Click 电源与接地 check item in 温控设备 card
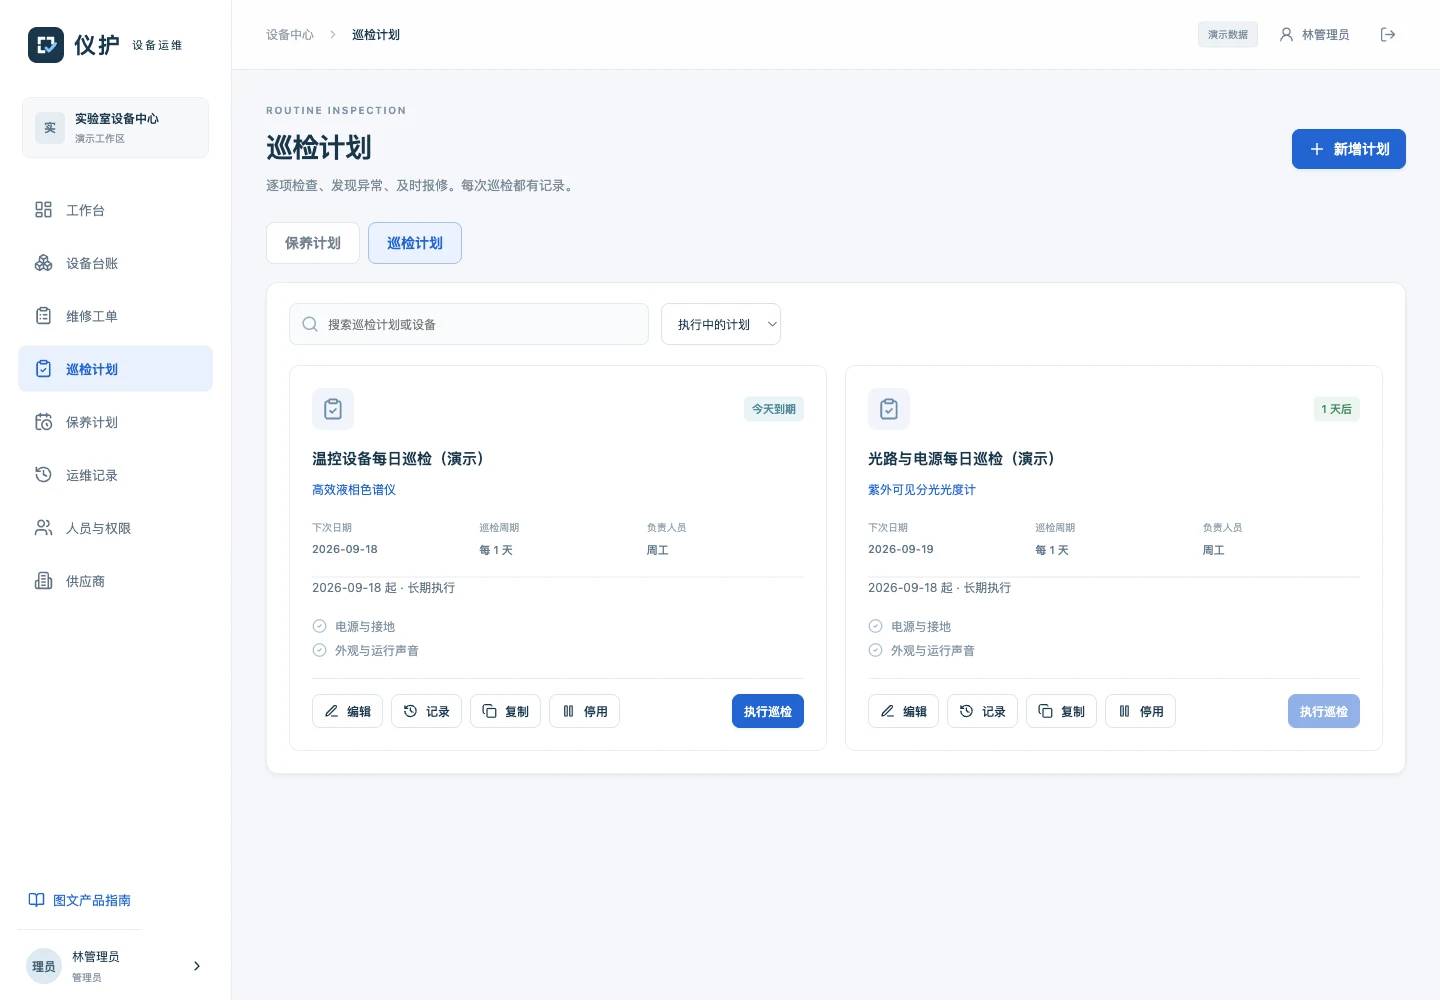The image size is (1440, 1000). [x=354, y=627]
